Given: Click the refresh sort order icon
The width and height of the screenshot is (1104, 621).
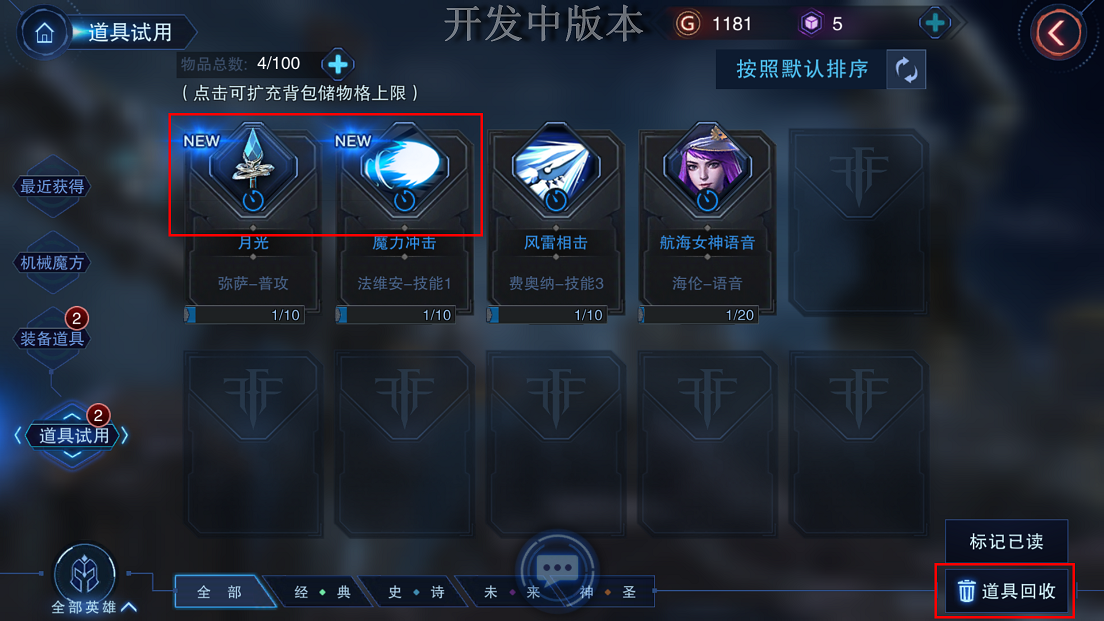Looking at the screenshot, I should (906, 70).
